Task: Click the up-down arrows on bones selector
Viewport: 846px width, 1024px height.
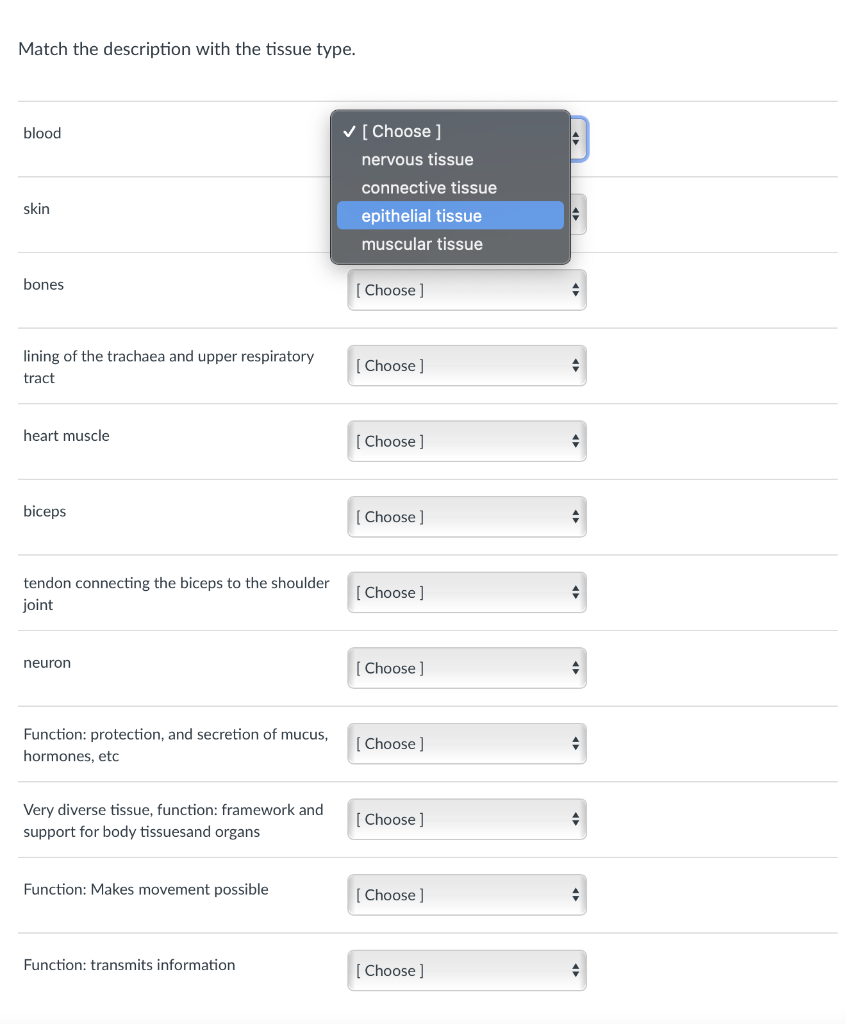Action: click(x=576, y=290)
